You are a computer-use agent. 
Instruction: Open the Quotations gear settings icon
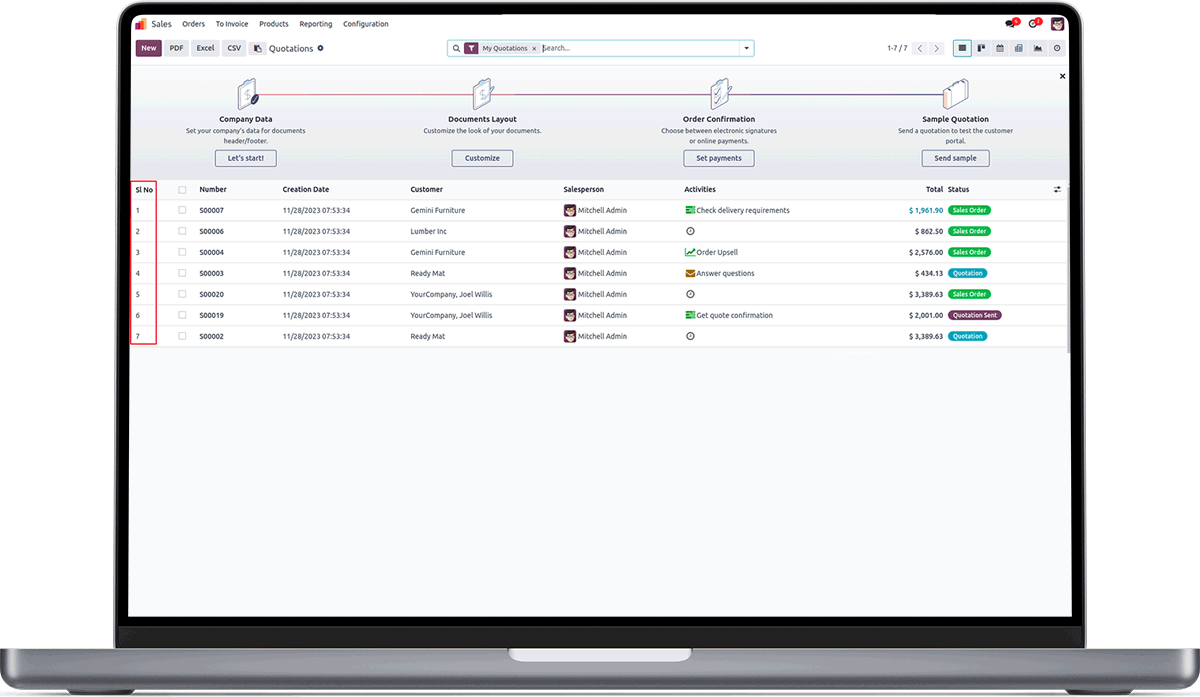pos(321,48)
